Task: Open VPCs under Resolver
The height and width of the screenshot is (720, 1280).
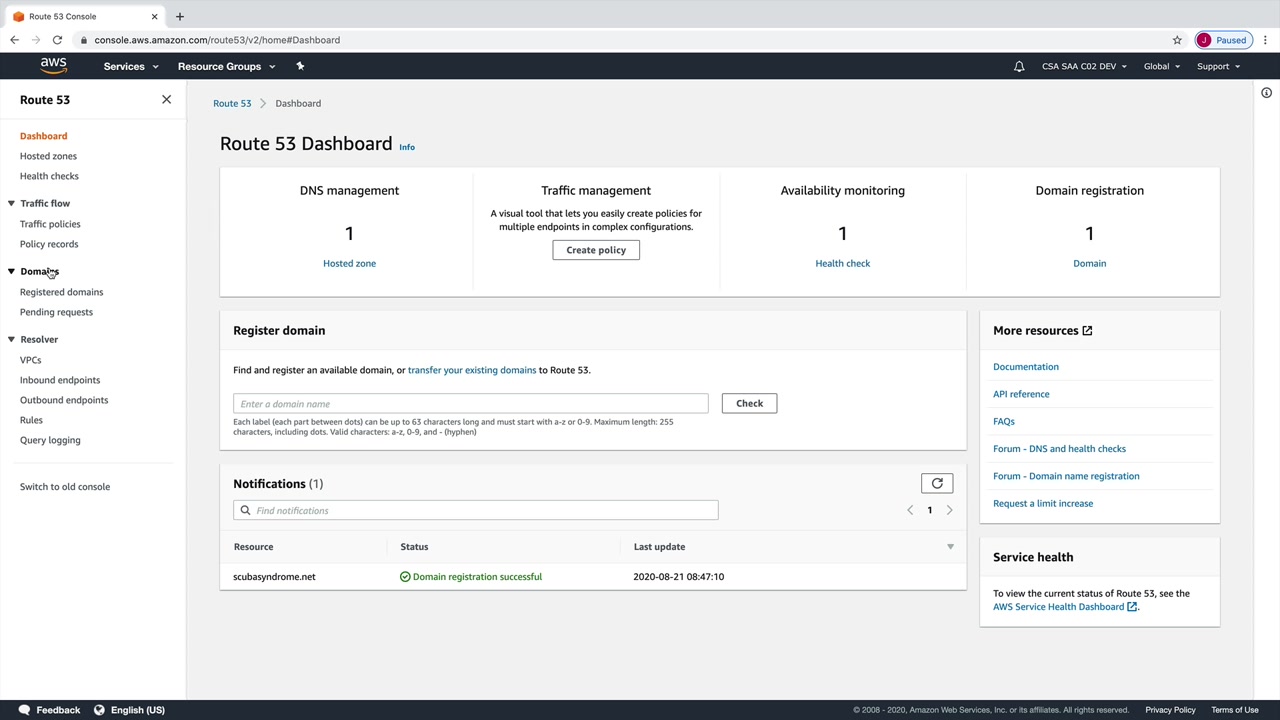Action: coord(31,360)
